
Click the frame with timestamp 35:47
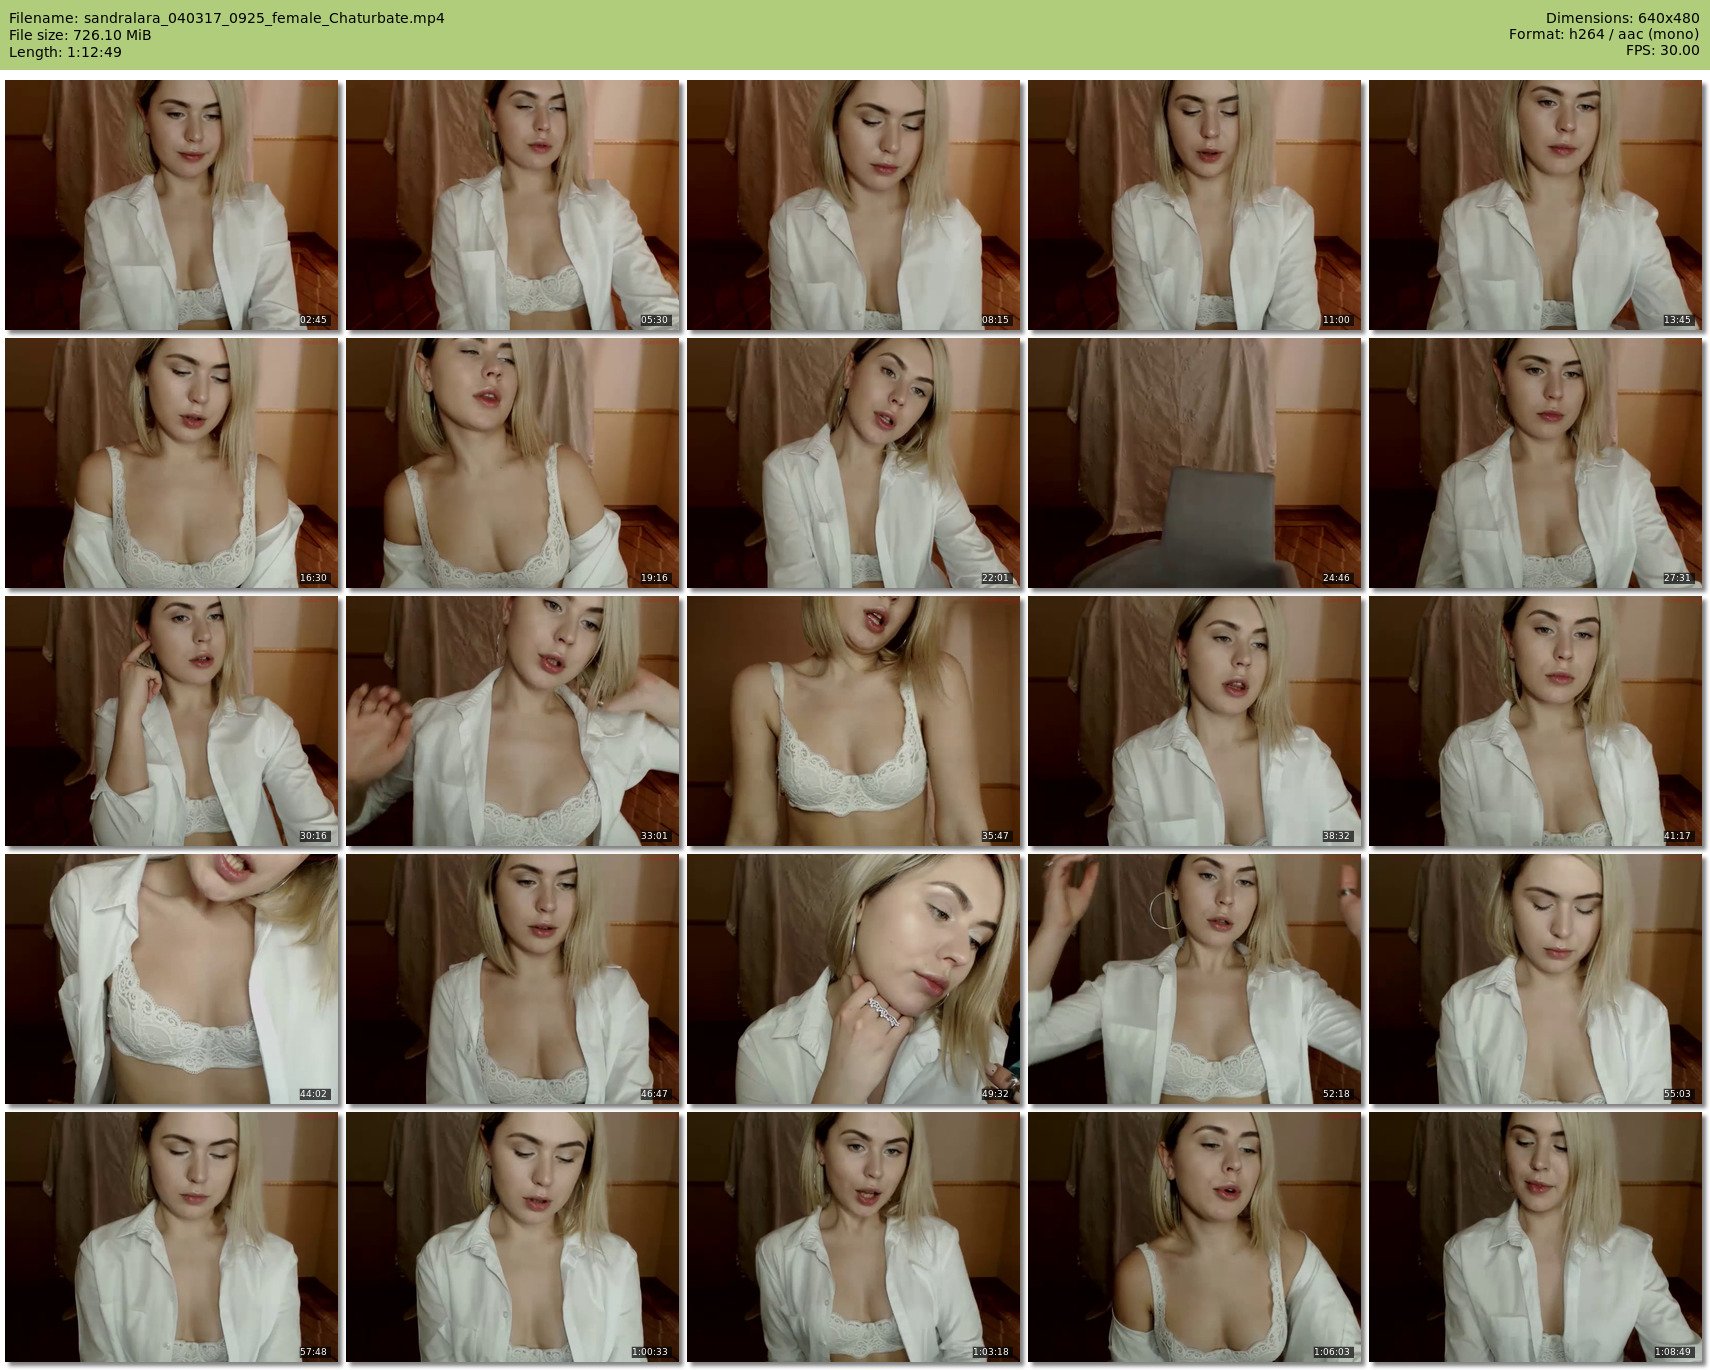coord(854,721)
